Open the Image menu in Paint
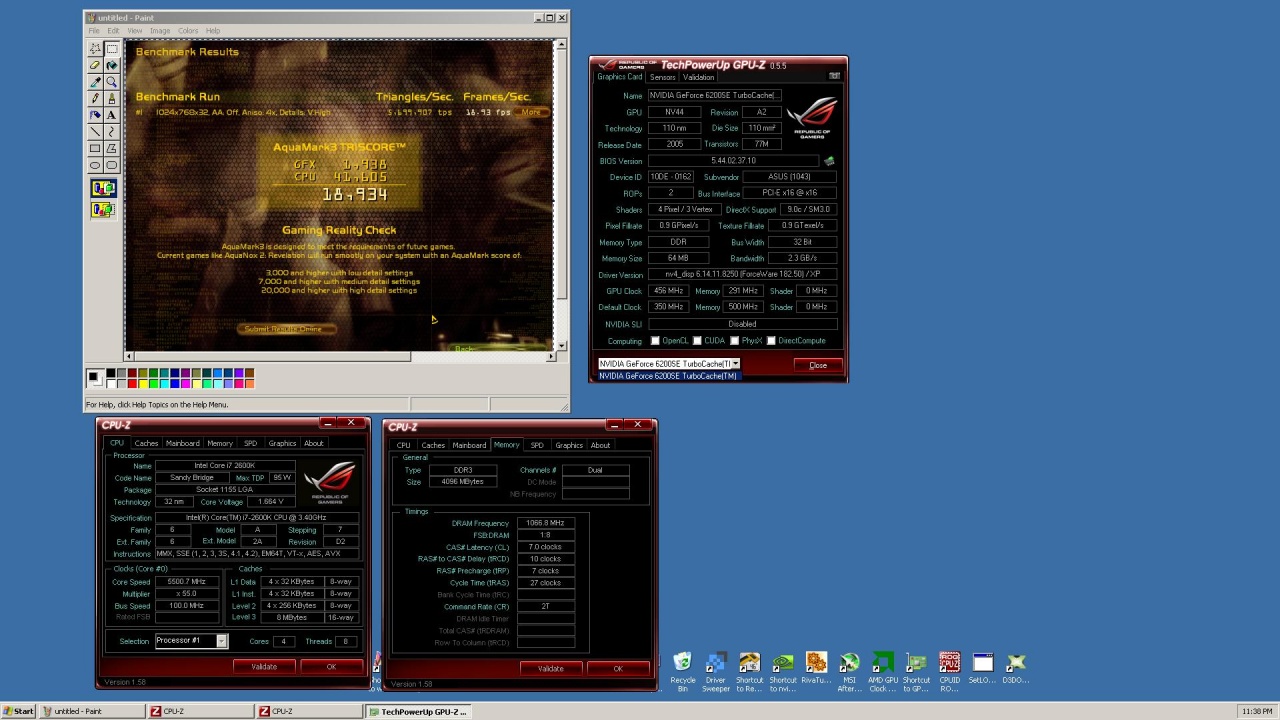Image resolution: width=1280 pixels, height=720 pixels. 159,31
